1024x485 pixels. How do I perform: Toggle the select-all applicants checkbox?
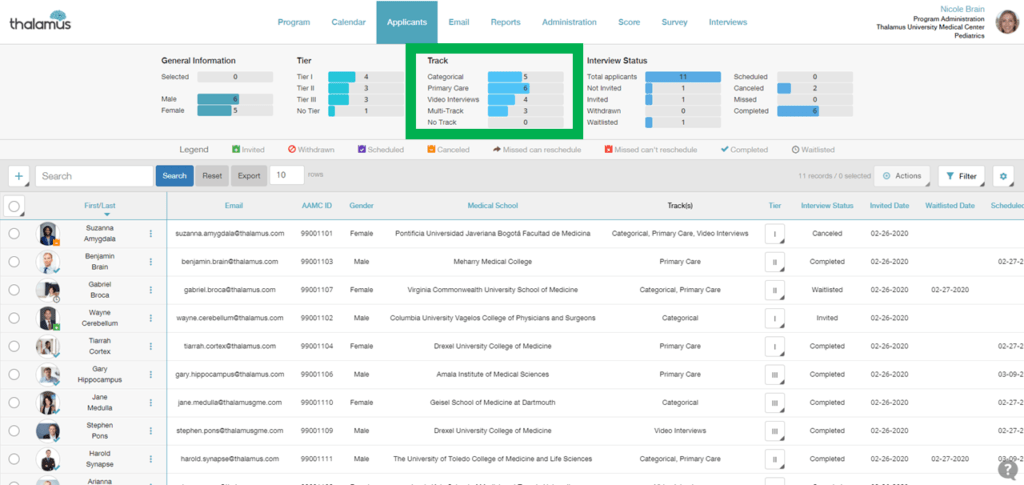14,207
